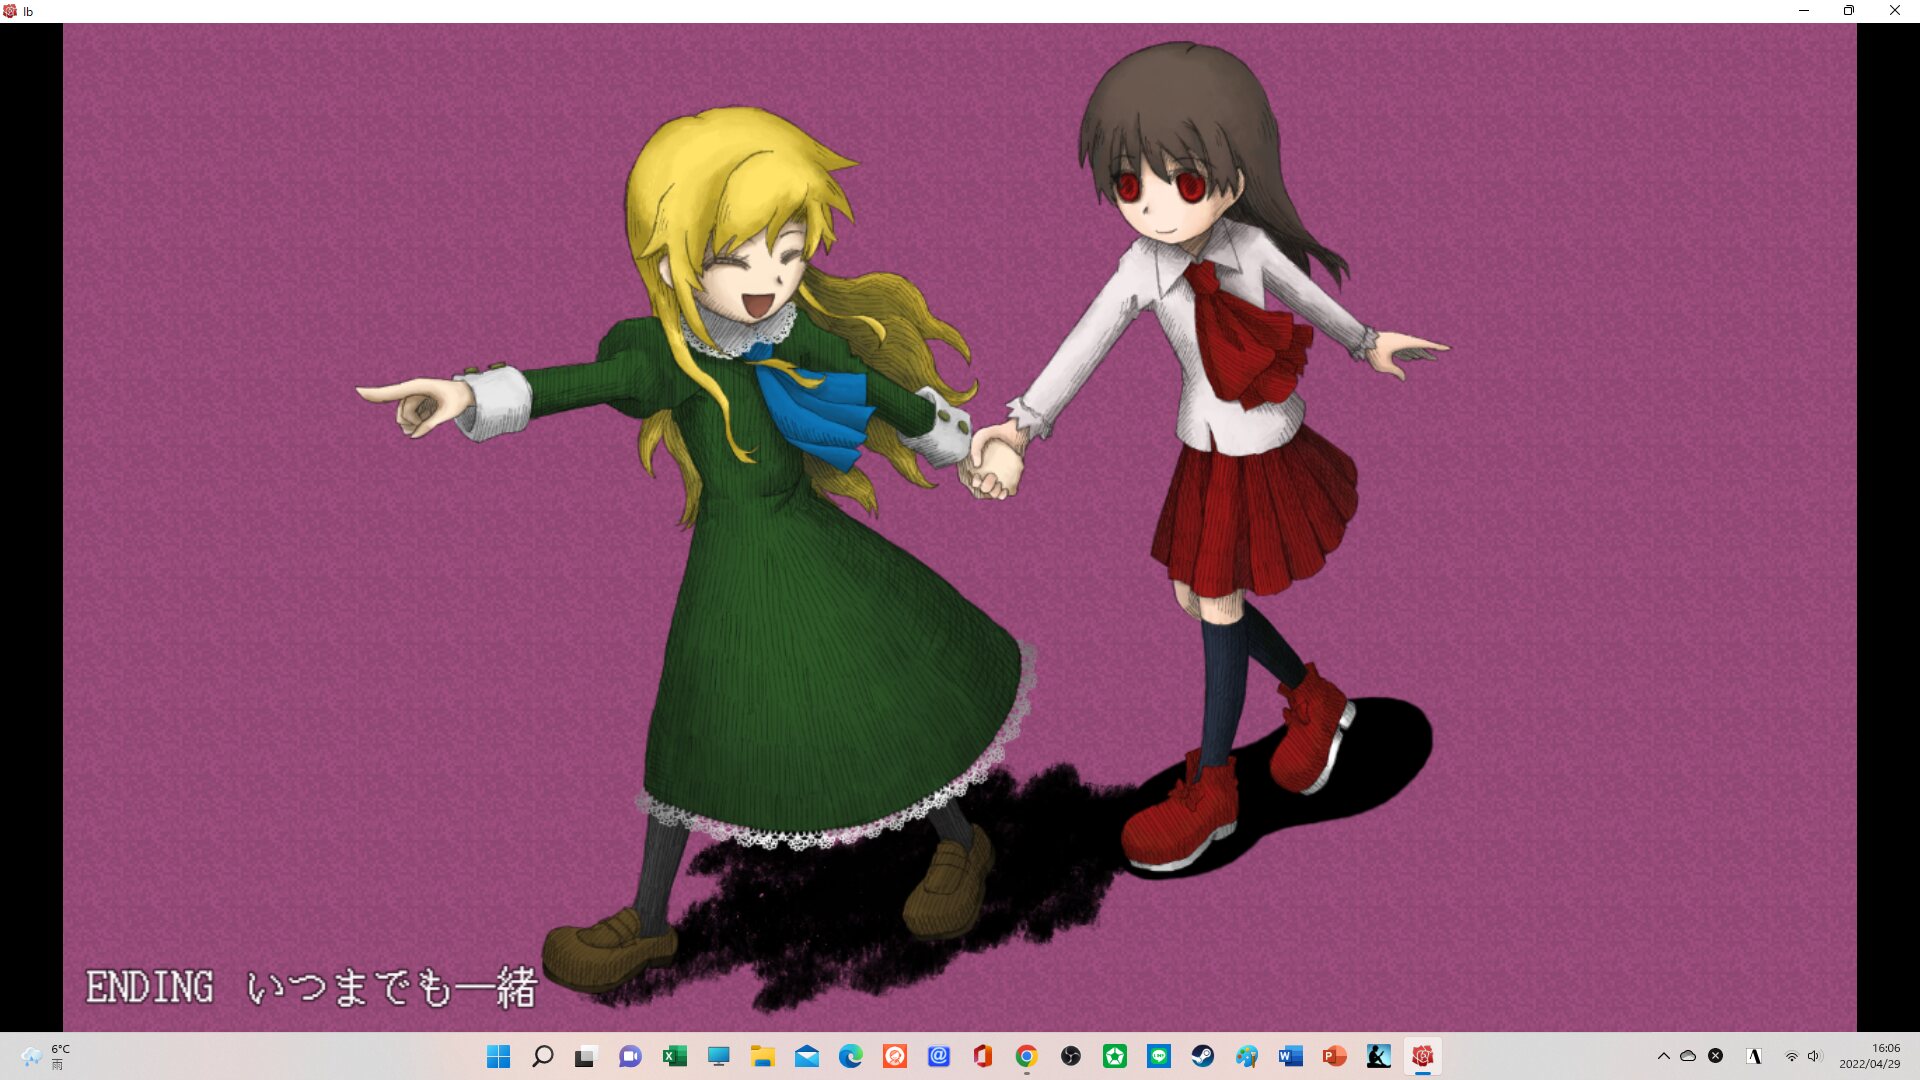The image size is (1920, 1080).
Task: Open OneDrive cloud tray icon
Action: pyautogui.click(x=1688, y=1056)
